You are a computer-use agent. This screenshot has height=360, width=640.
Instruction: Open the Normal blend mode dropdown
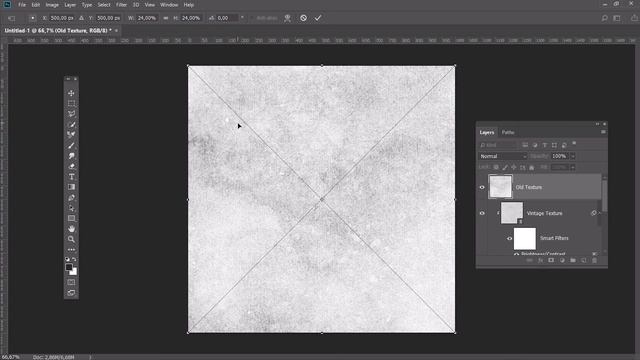(503, 156)
